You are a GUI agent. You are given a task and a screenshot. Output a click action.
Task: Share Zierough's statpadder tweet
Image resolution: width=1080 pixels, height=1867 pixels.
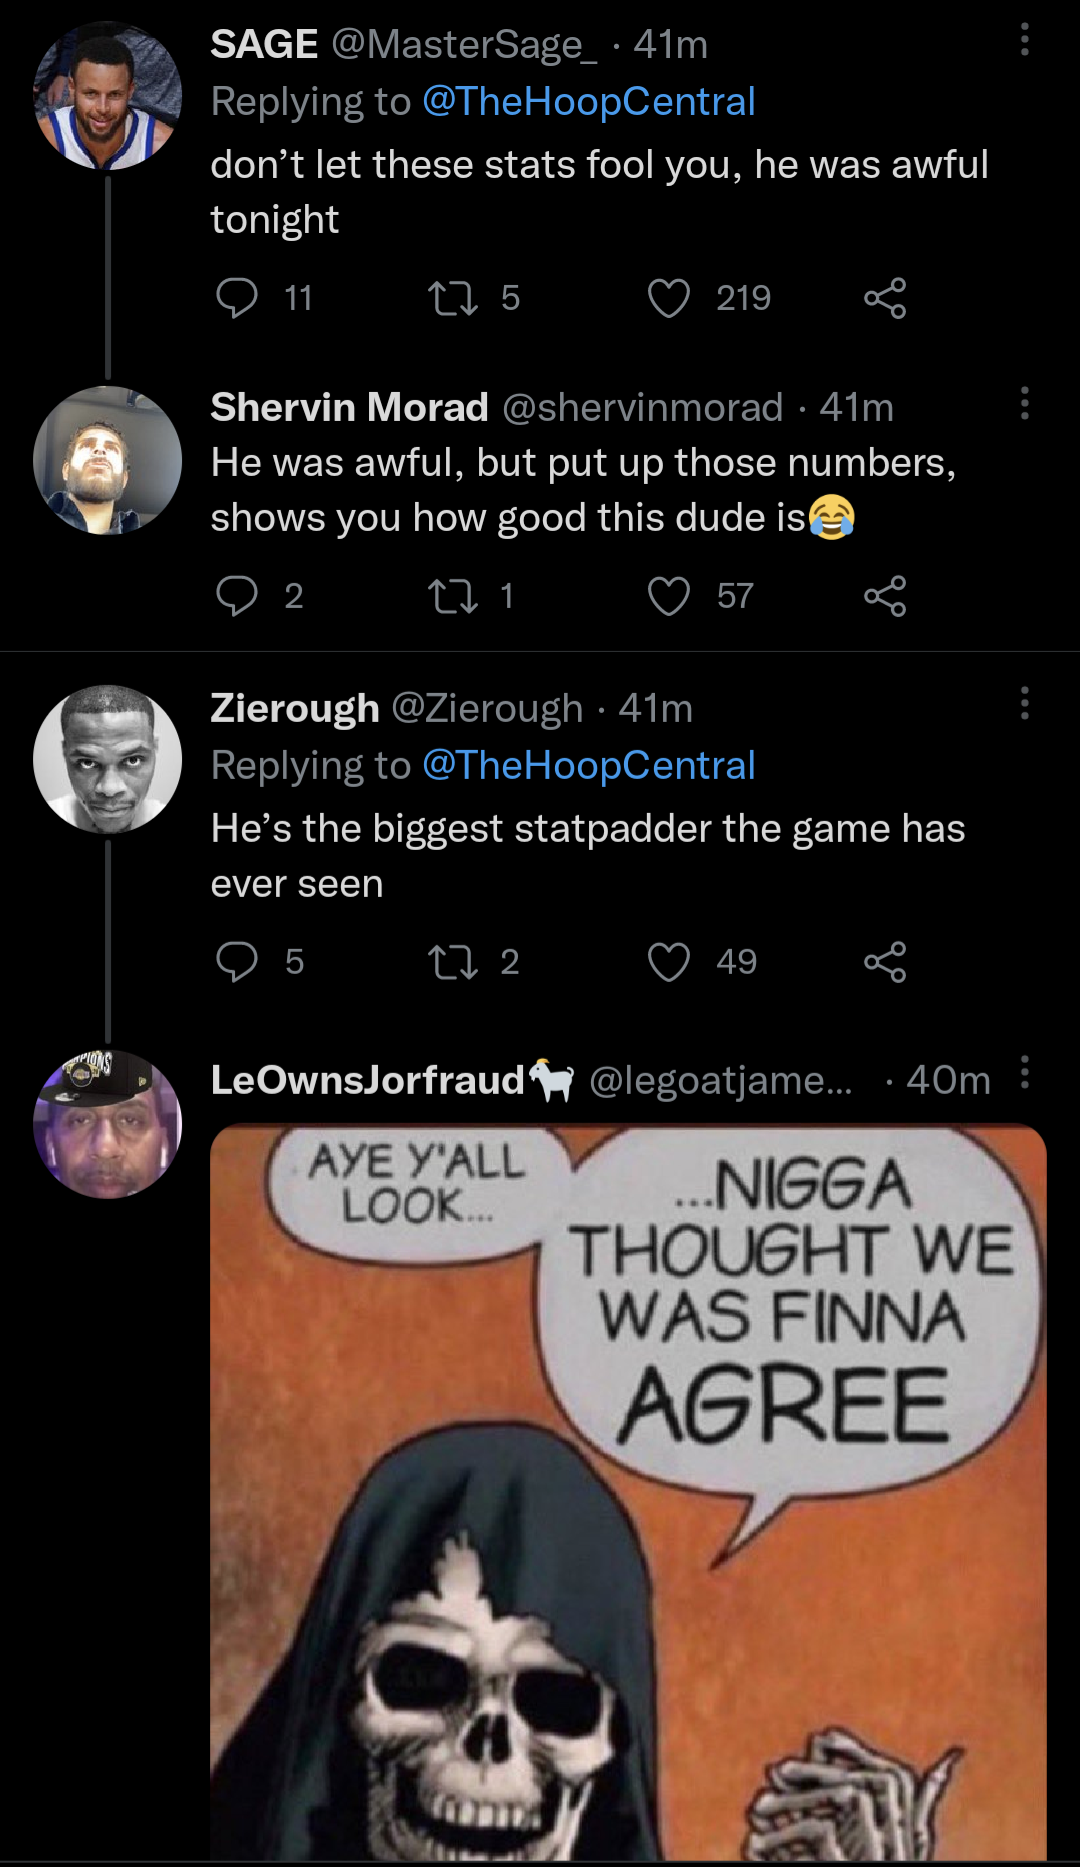click(885, 962)
